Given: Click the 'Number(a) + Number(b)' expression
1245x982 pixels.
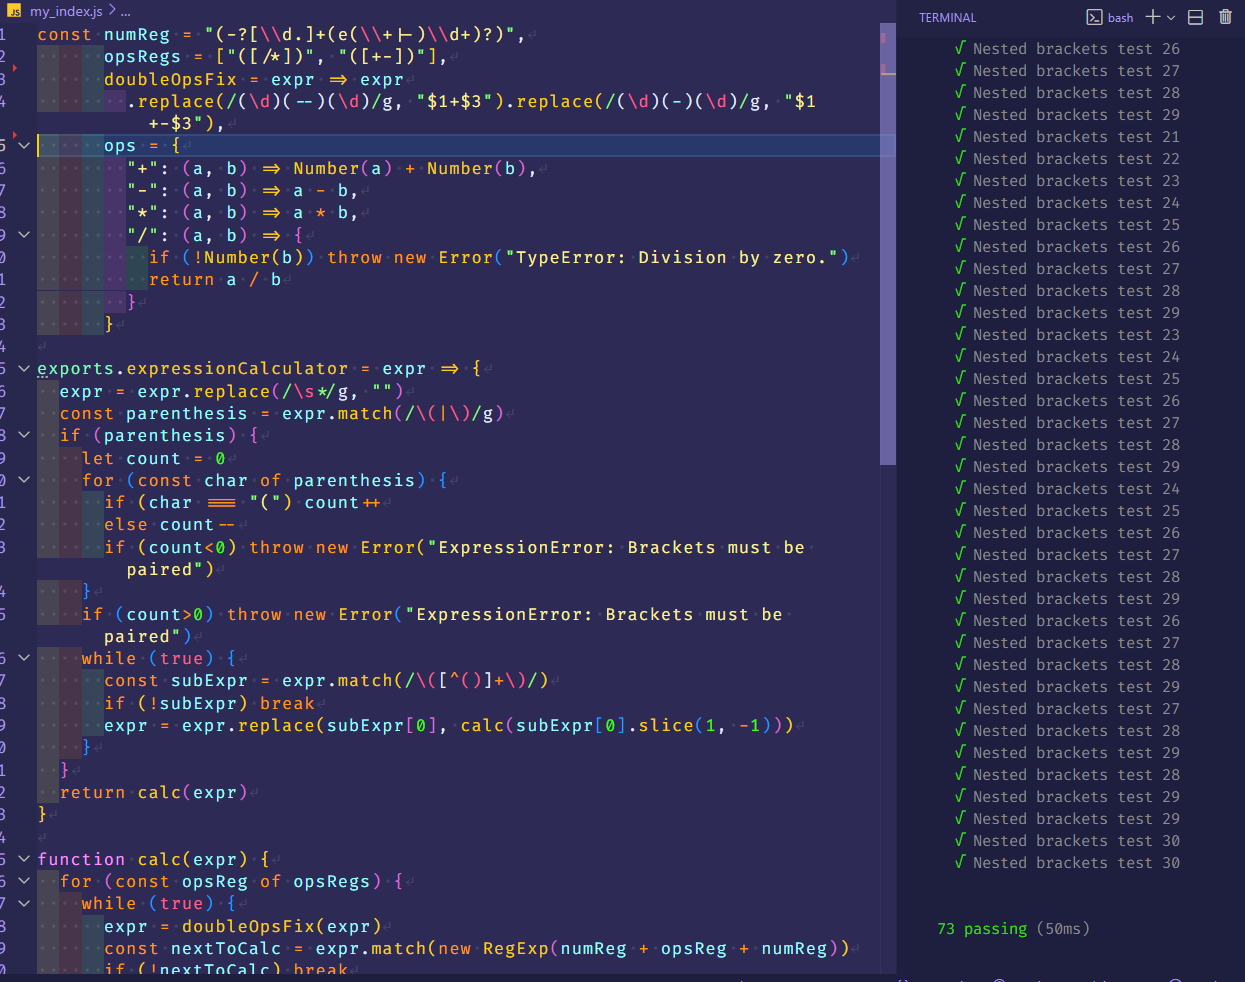Looking at the screenshot, I should click(x=410, y=169).
